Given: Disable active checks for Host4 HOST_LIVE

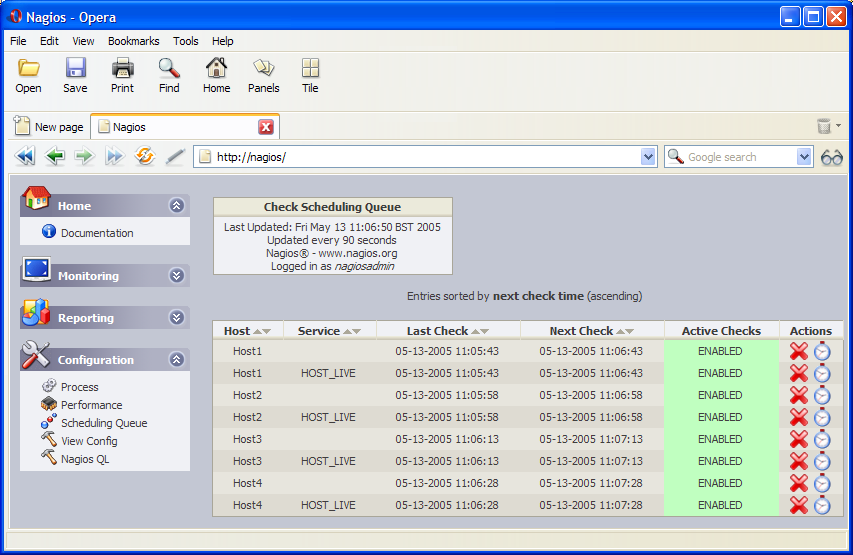Looking at the screenshot, I should click(x=799, y=505).
